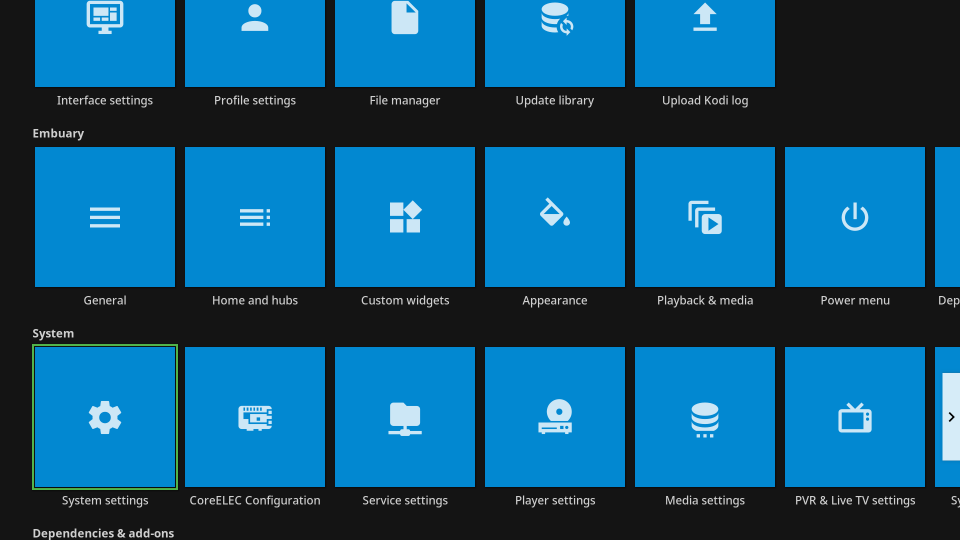Image resolution: width=960 pixels, height=540 pixels.
Task: Open System settings gear tile
Action: pyautogui.click(x=105, y=417)
